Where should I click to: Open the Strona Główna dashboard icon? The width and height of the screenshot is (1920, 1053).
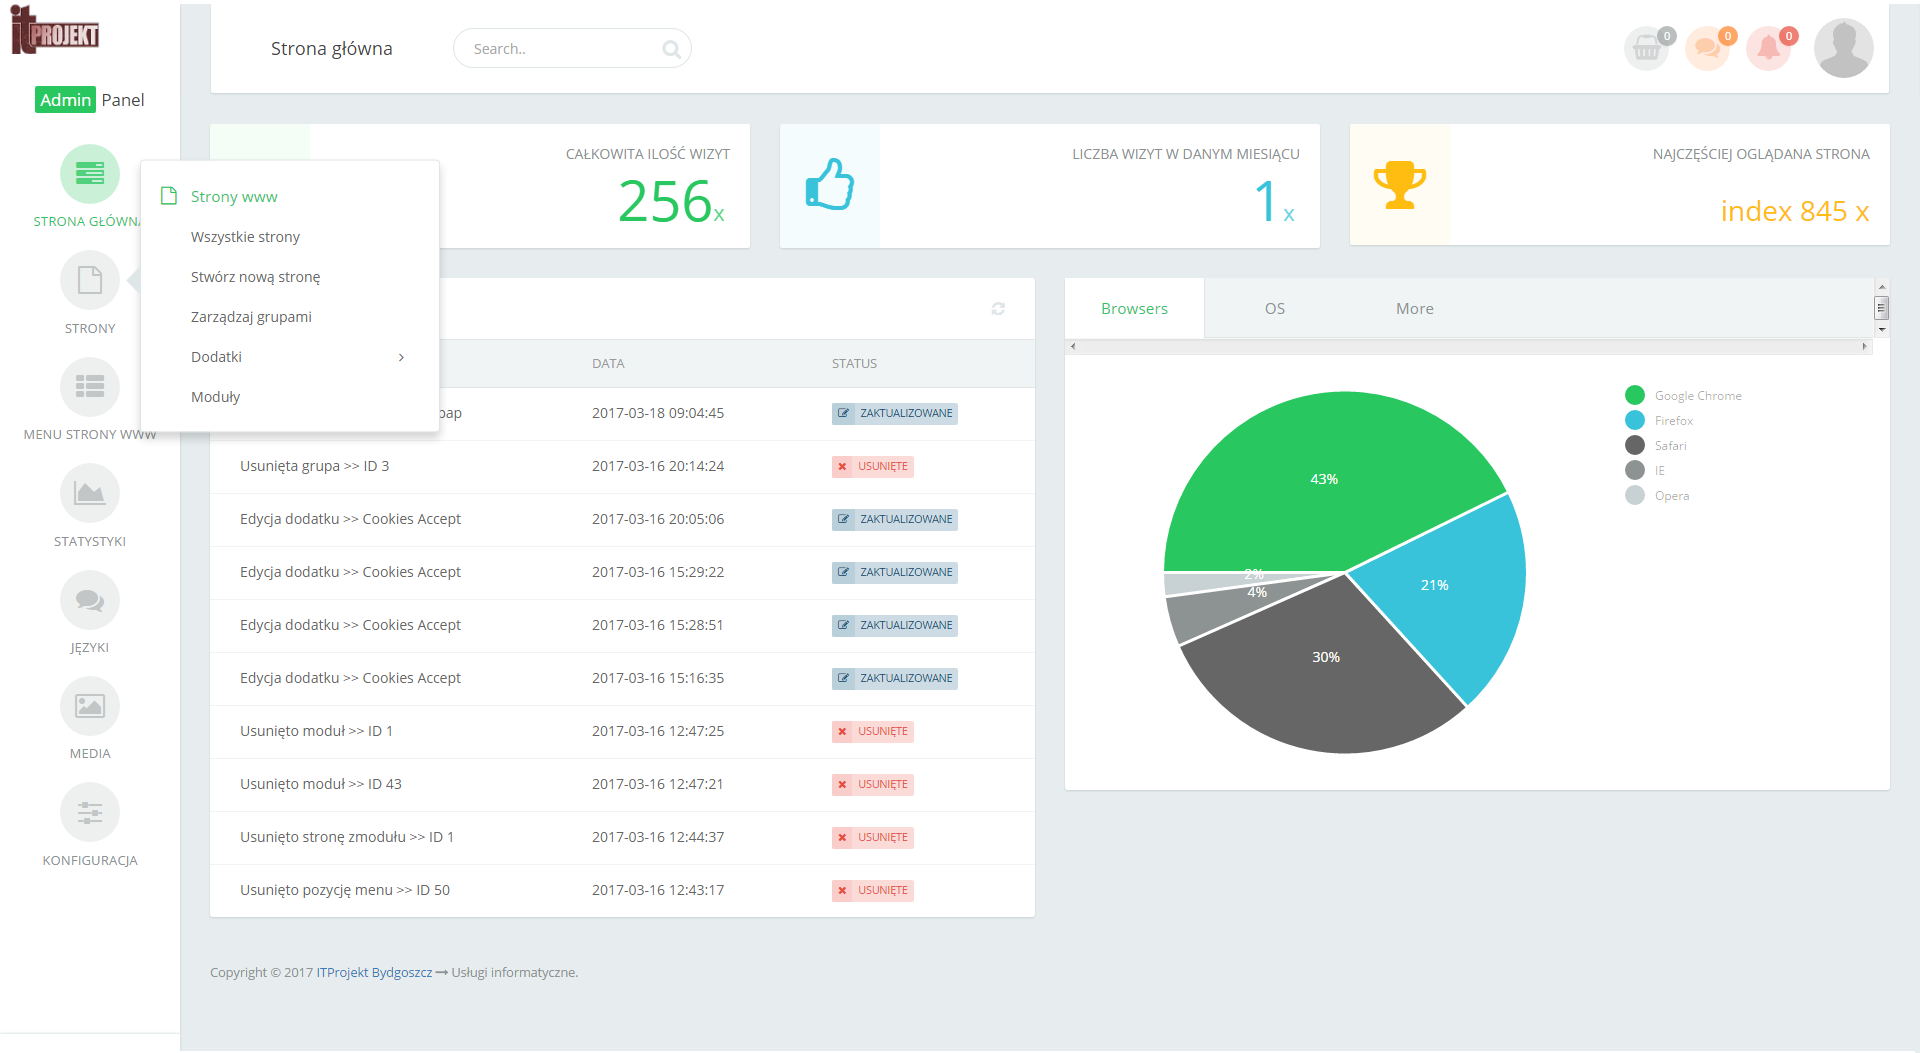90,174
